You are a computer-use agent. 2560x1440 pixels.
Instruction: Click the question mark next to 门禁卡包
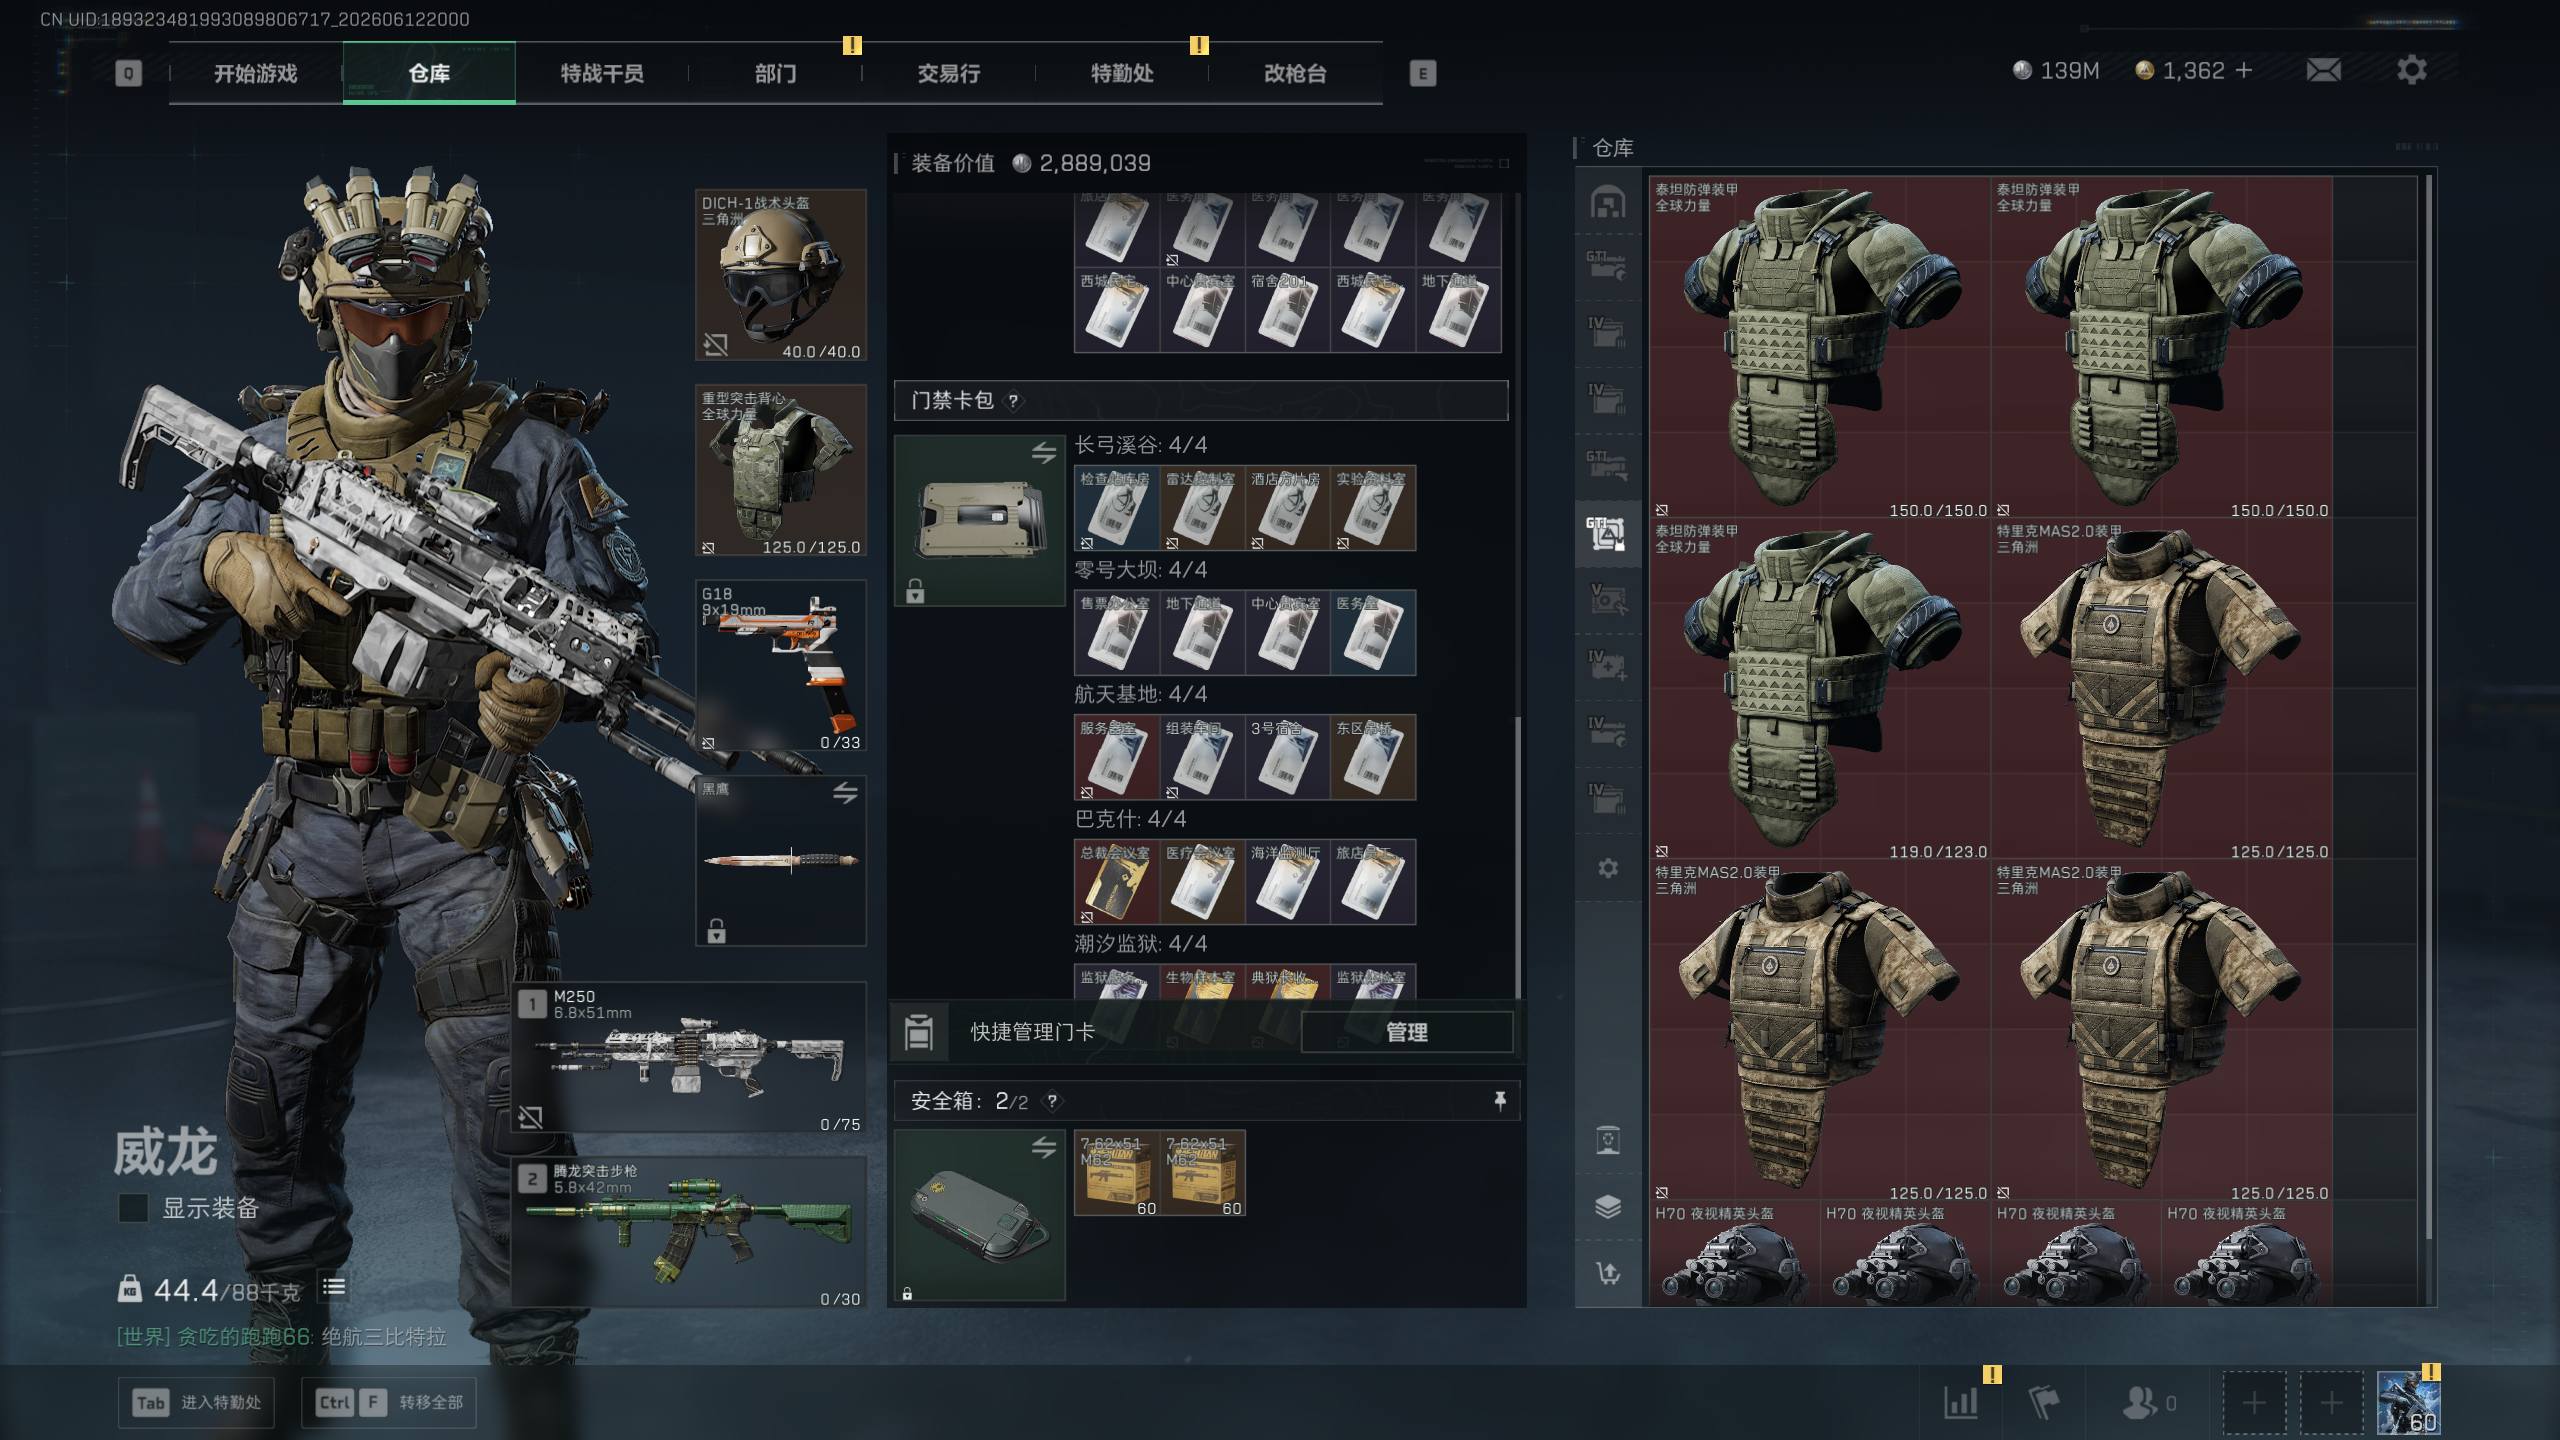tap(1013, 401)
